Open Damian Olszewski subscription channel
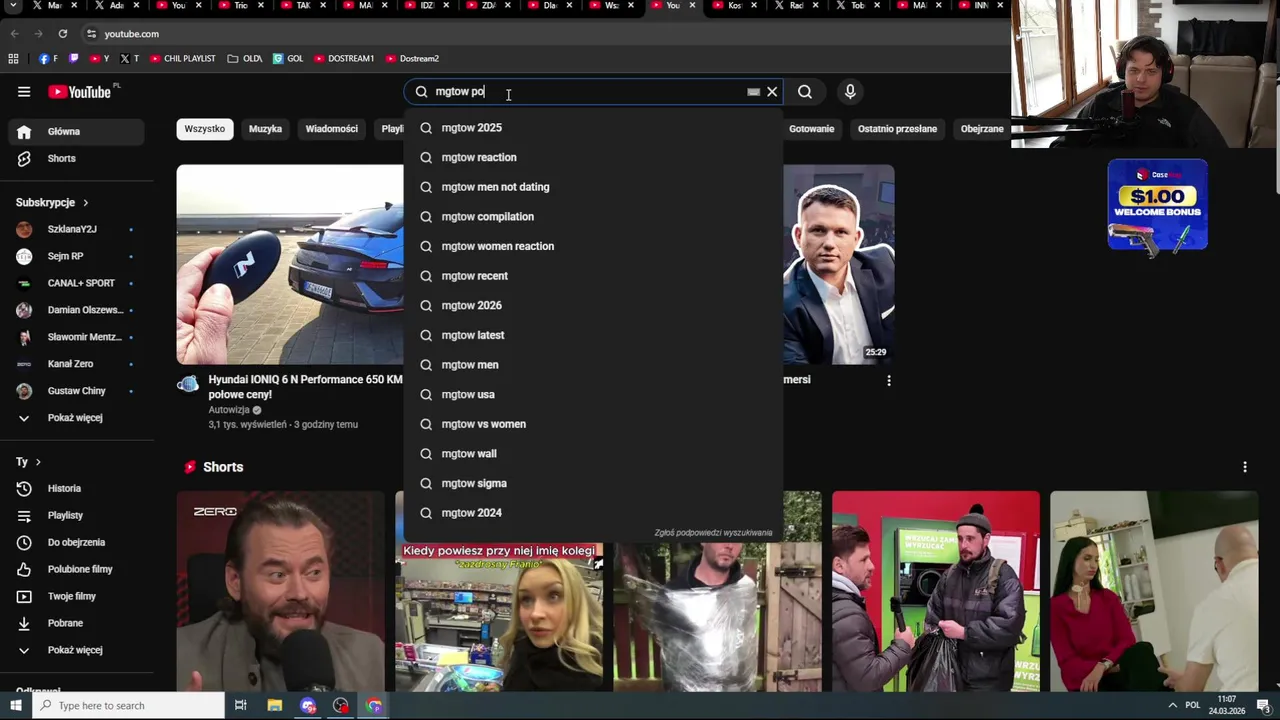This screenshot has height=720, width=1280. click(77, 310)
